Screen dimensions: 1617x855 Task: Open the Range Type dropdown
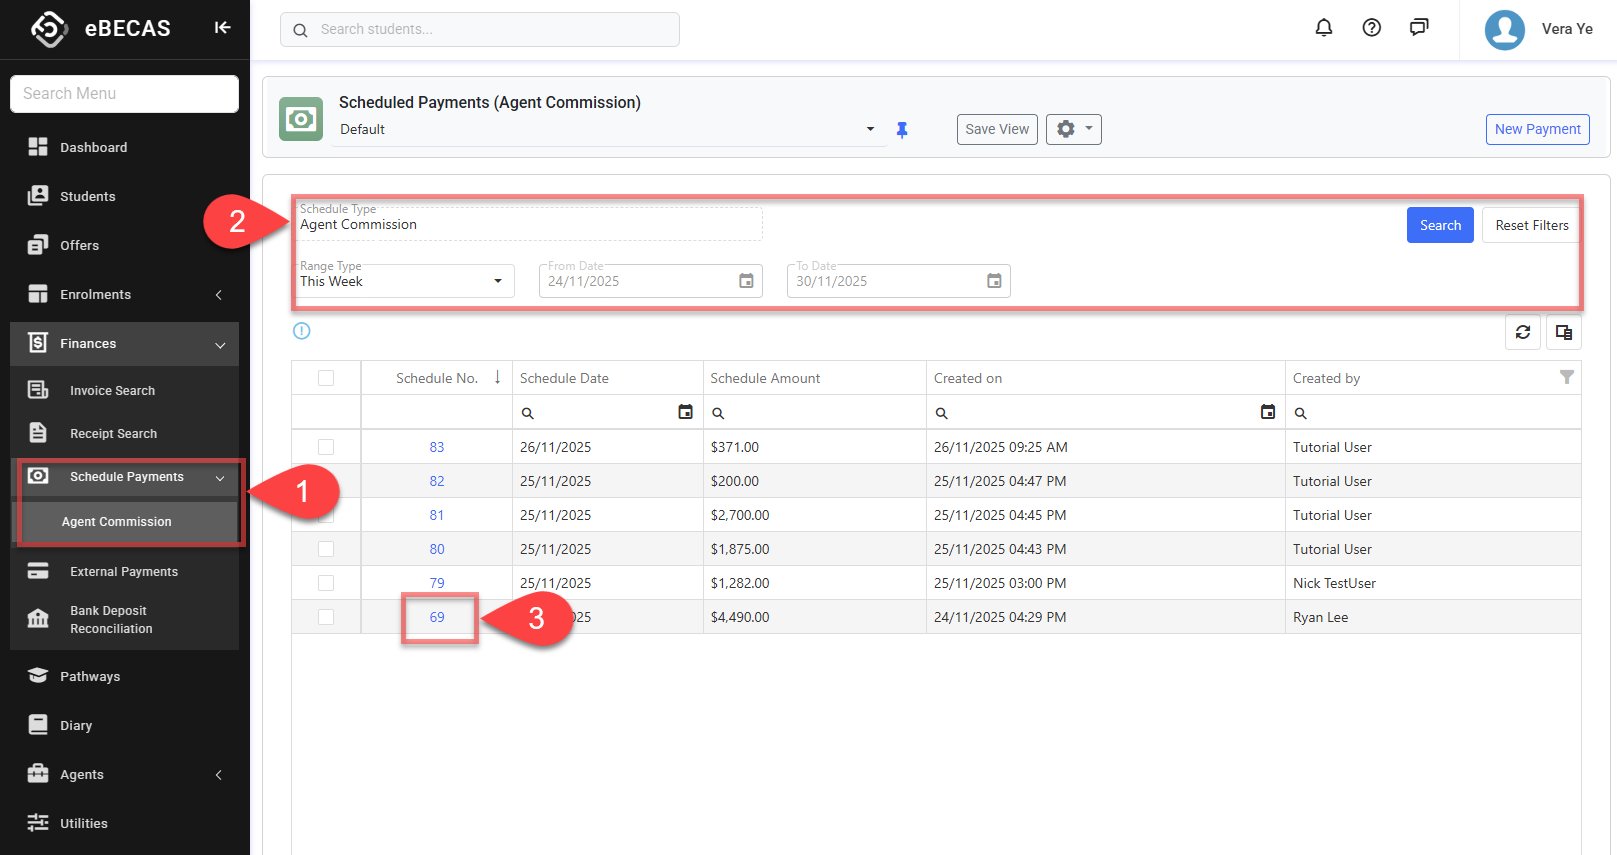pyautogui.click(x=404, y=281)
